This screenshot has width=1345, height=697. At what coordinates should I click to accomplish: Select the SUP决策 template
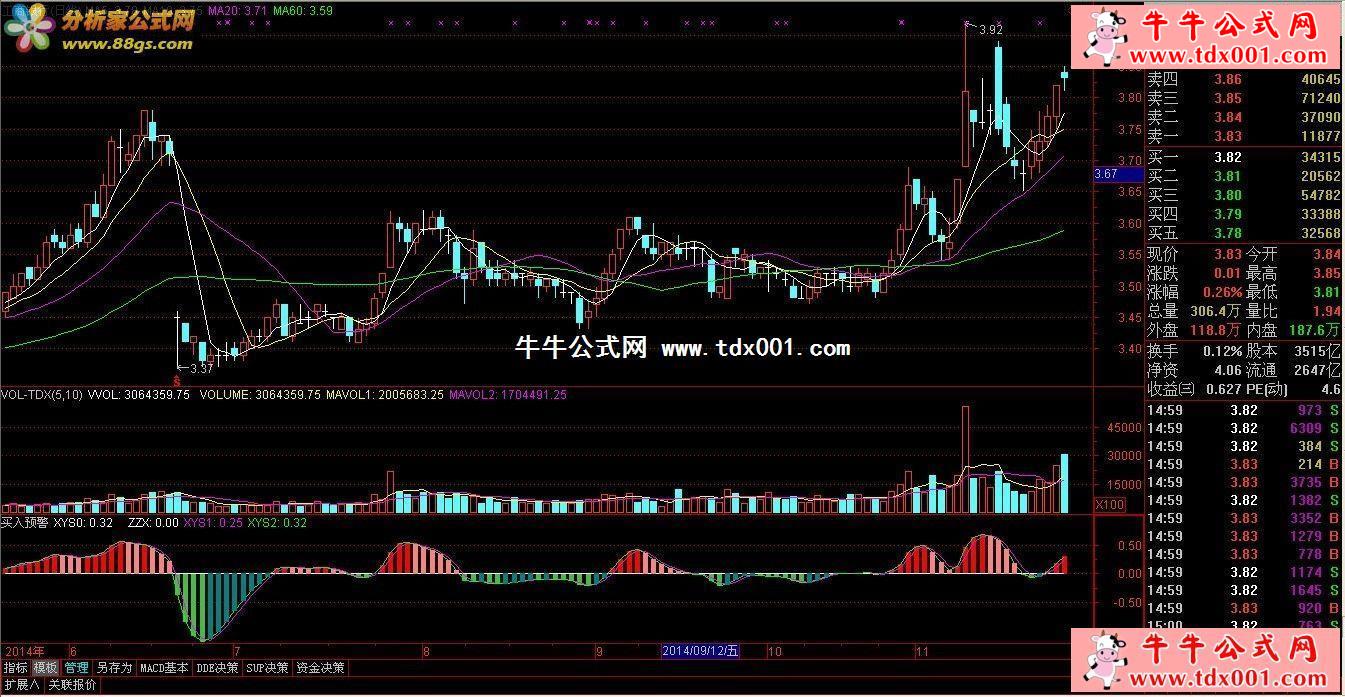pyautogui.click(x=267, y=668)
